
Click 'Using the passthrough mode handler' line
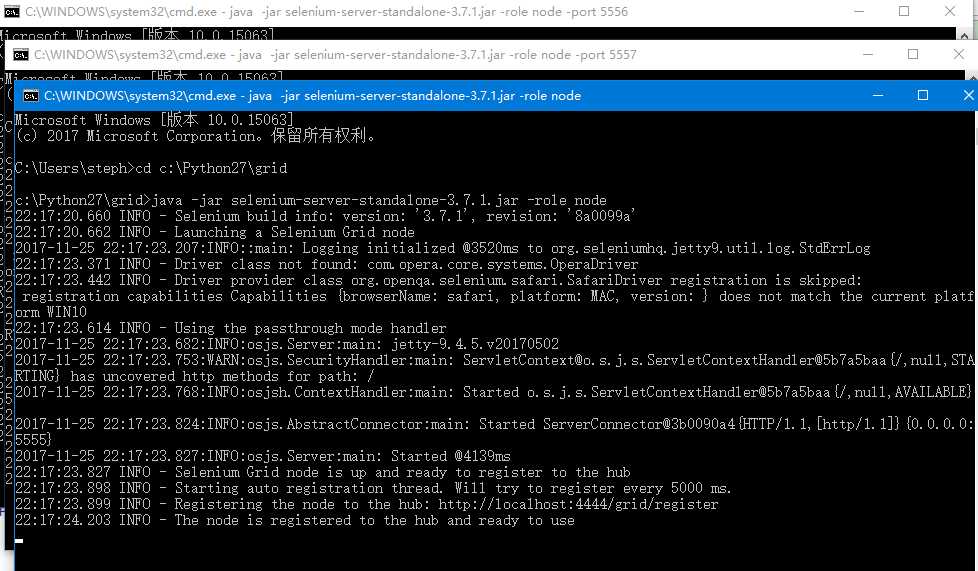(231, 328)
